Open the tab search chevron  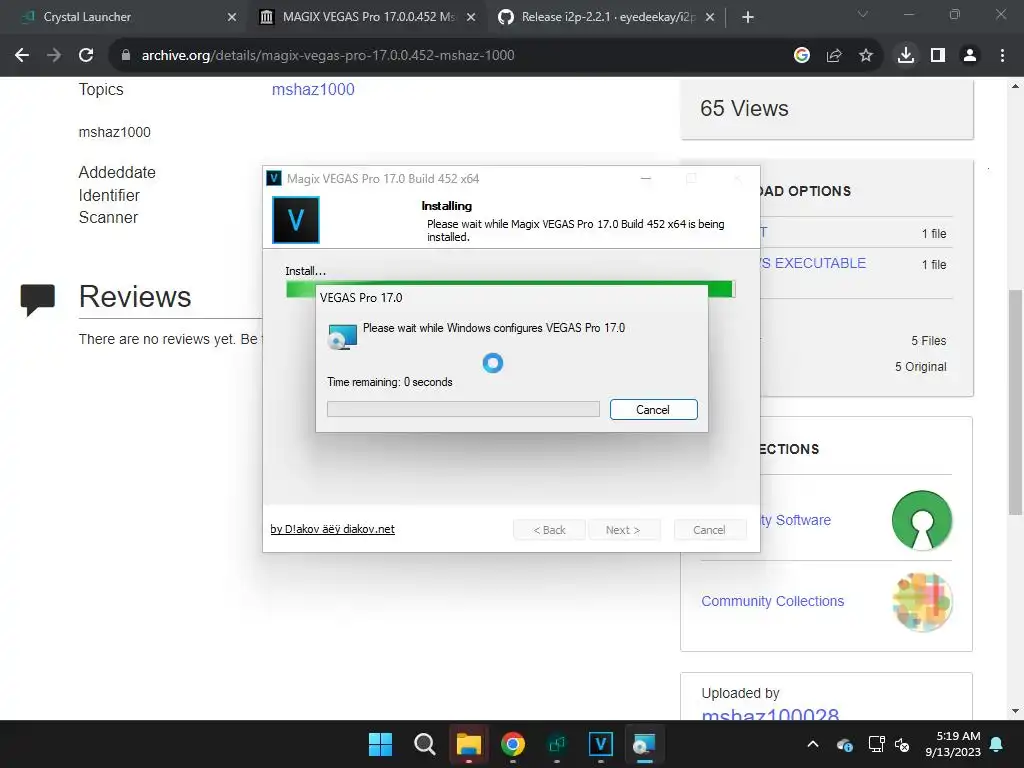click(x=863, y=14)
